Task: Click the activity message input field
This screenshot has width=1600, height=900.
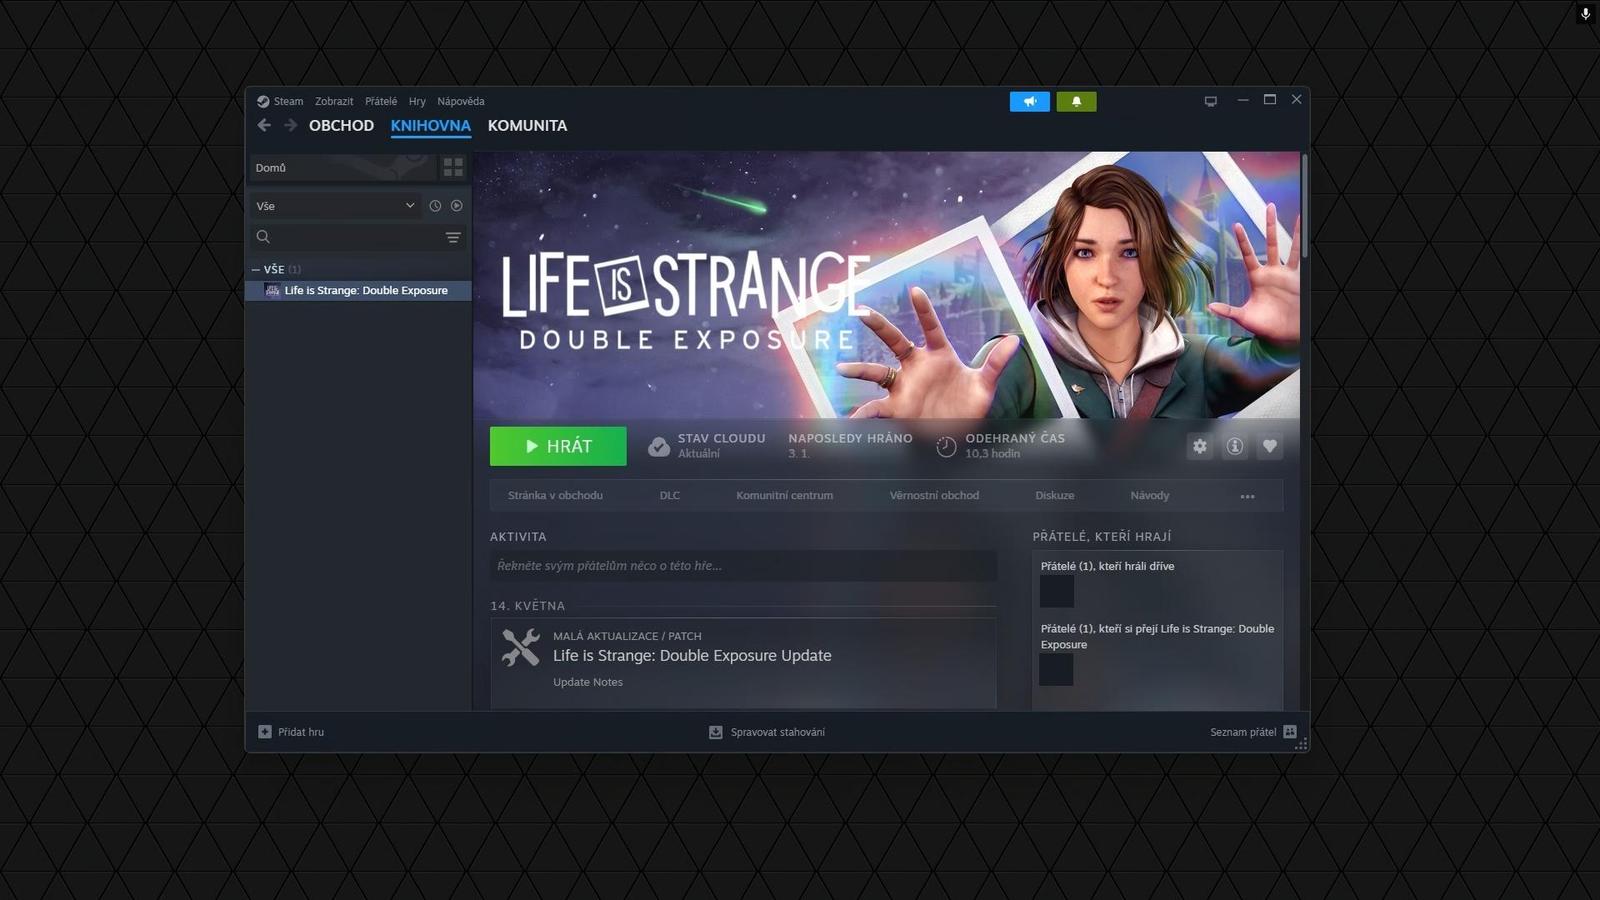Action: click(744, 565)
